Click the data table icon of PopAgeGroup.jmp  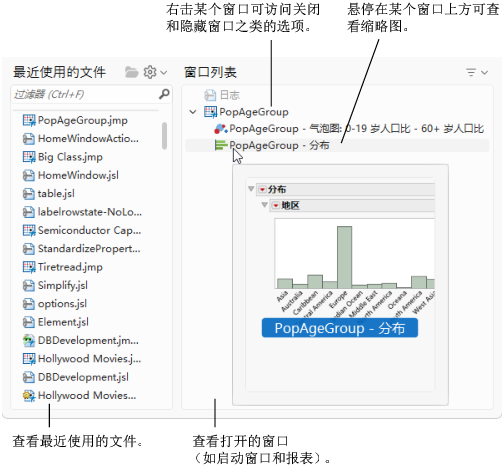(x=29, y=120)
